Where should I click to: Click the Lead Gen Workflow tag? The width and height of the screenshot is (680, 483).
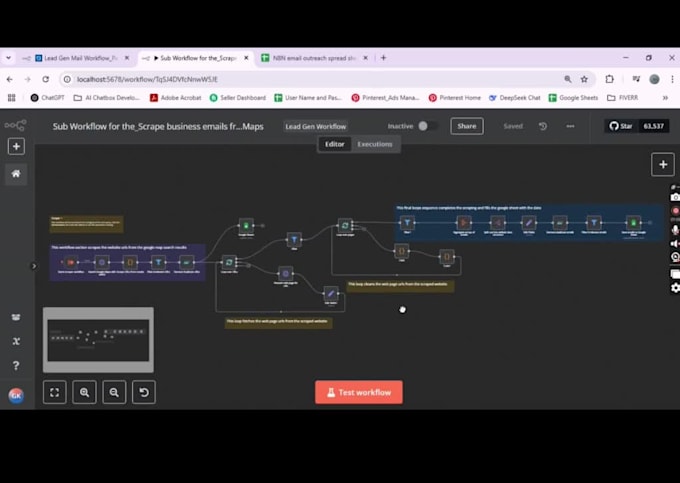(x=315, y=127)
